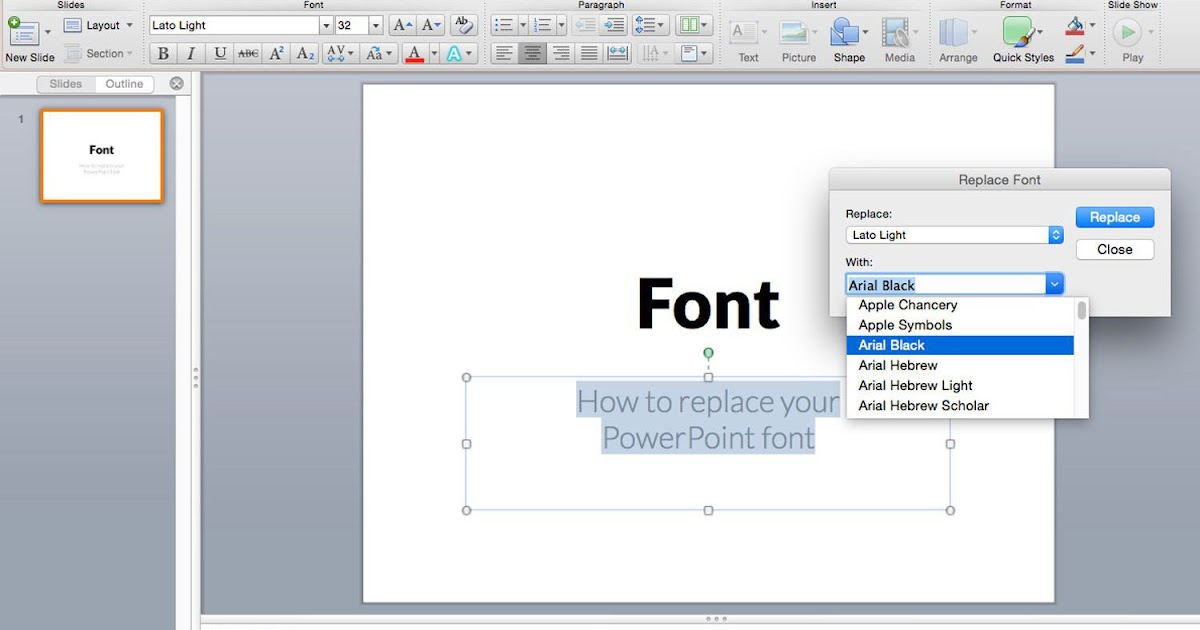Image resolution: width=1200 pixels, height=630 pixels.
Task: Close the Replace Font dialog
Action: pos(1115,249)
